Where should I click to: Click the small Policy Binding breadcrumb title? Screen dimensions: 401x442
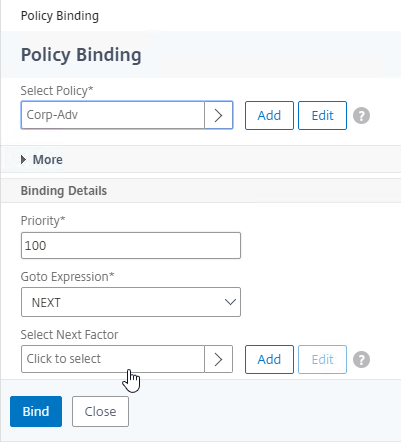click(60, 16)
